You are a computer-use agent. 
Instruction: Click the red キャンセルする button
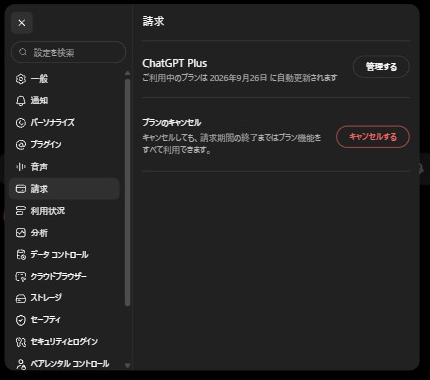[x=373, y=137]
